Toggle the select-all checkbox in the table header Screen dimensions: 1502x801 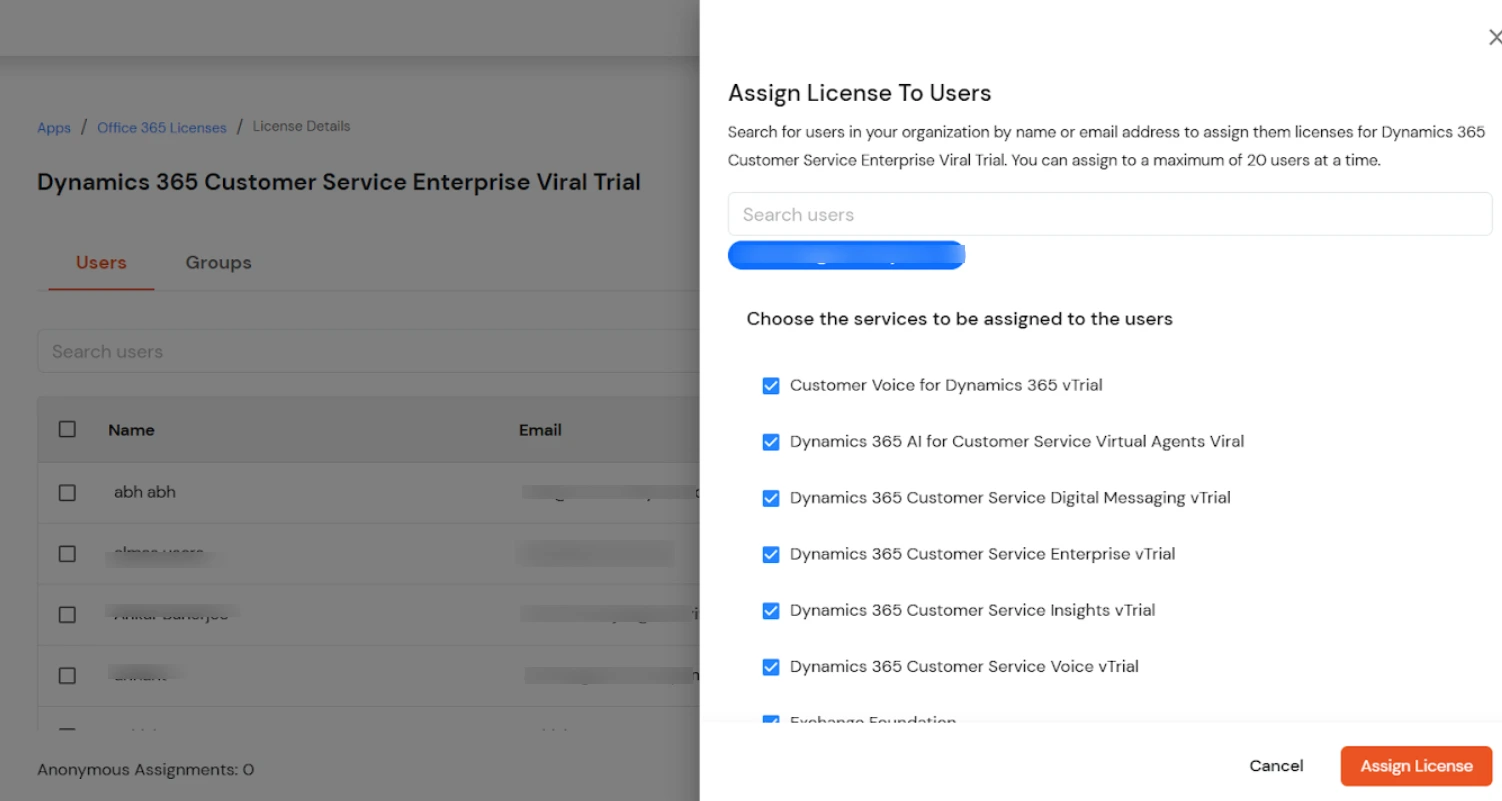(x=67, y=428)
